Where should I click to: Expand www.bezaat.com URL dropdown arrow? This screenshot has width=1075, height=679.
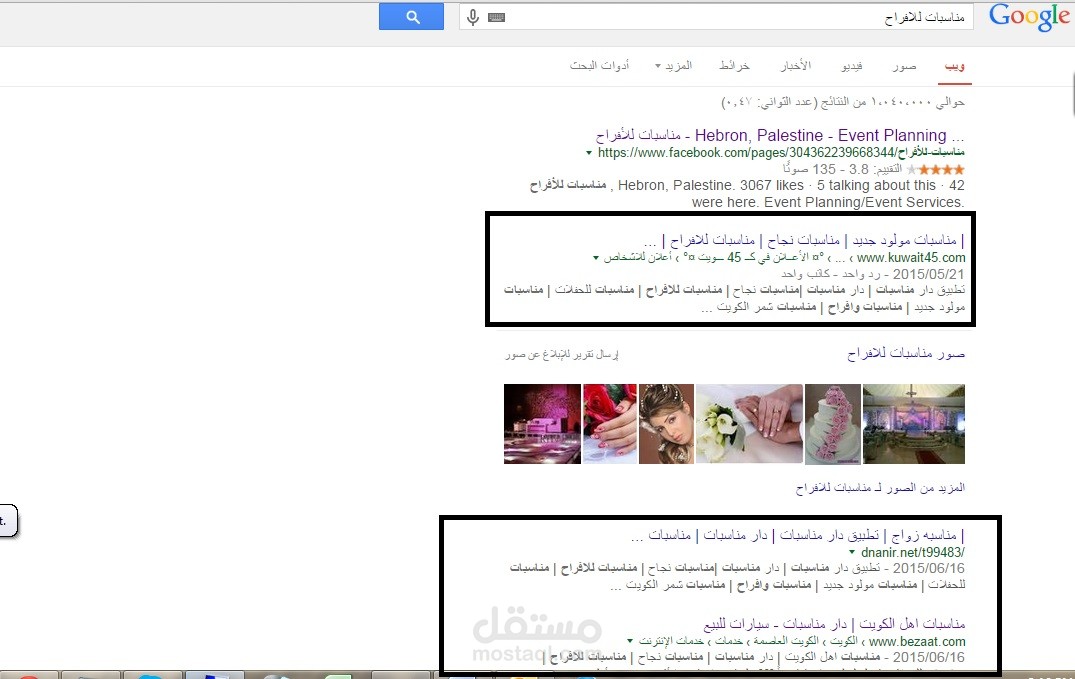629,641
